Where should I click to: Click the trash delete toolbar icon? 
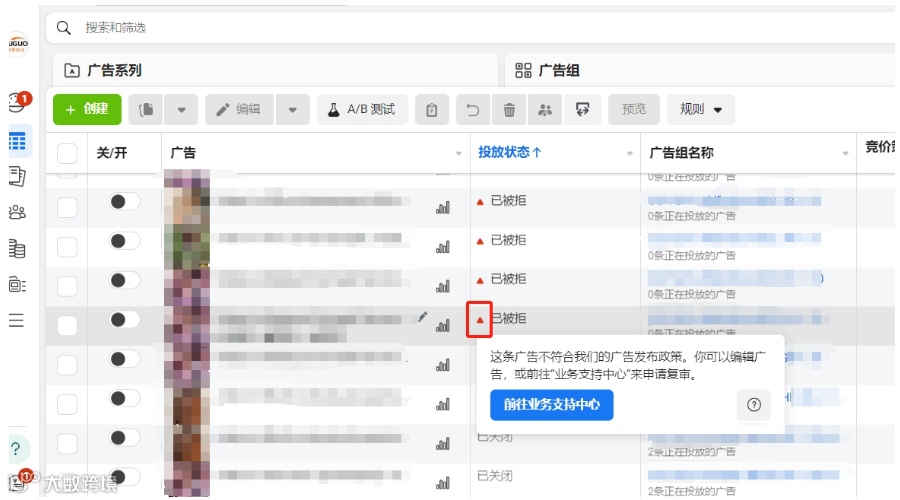pyautogui.click(x=509, y=110)
